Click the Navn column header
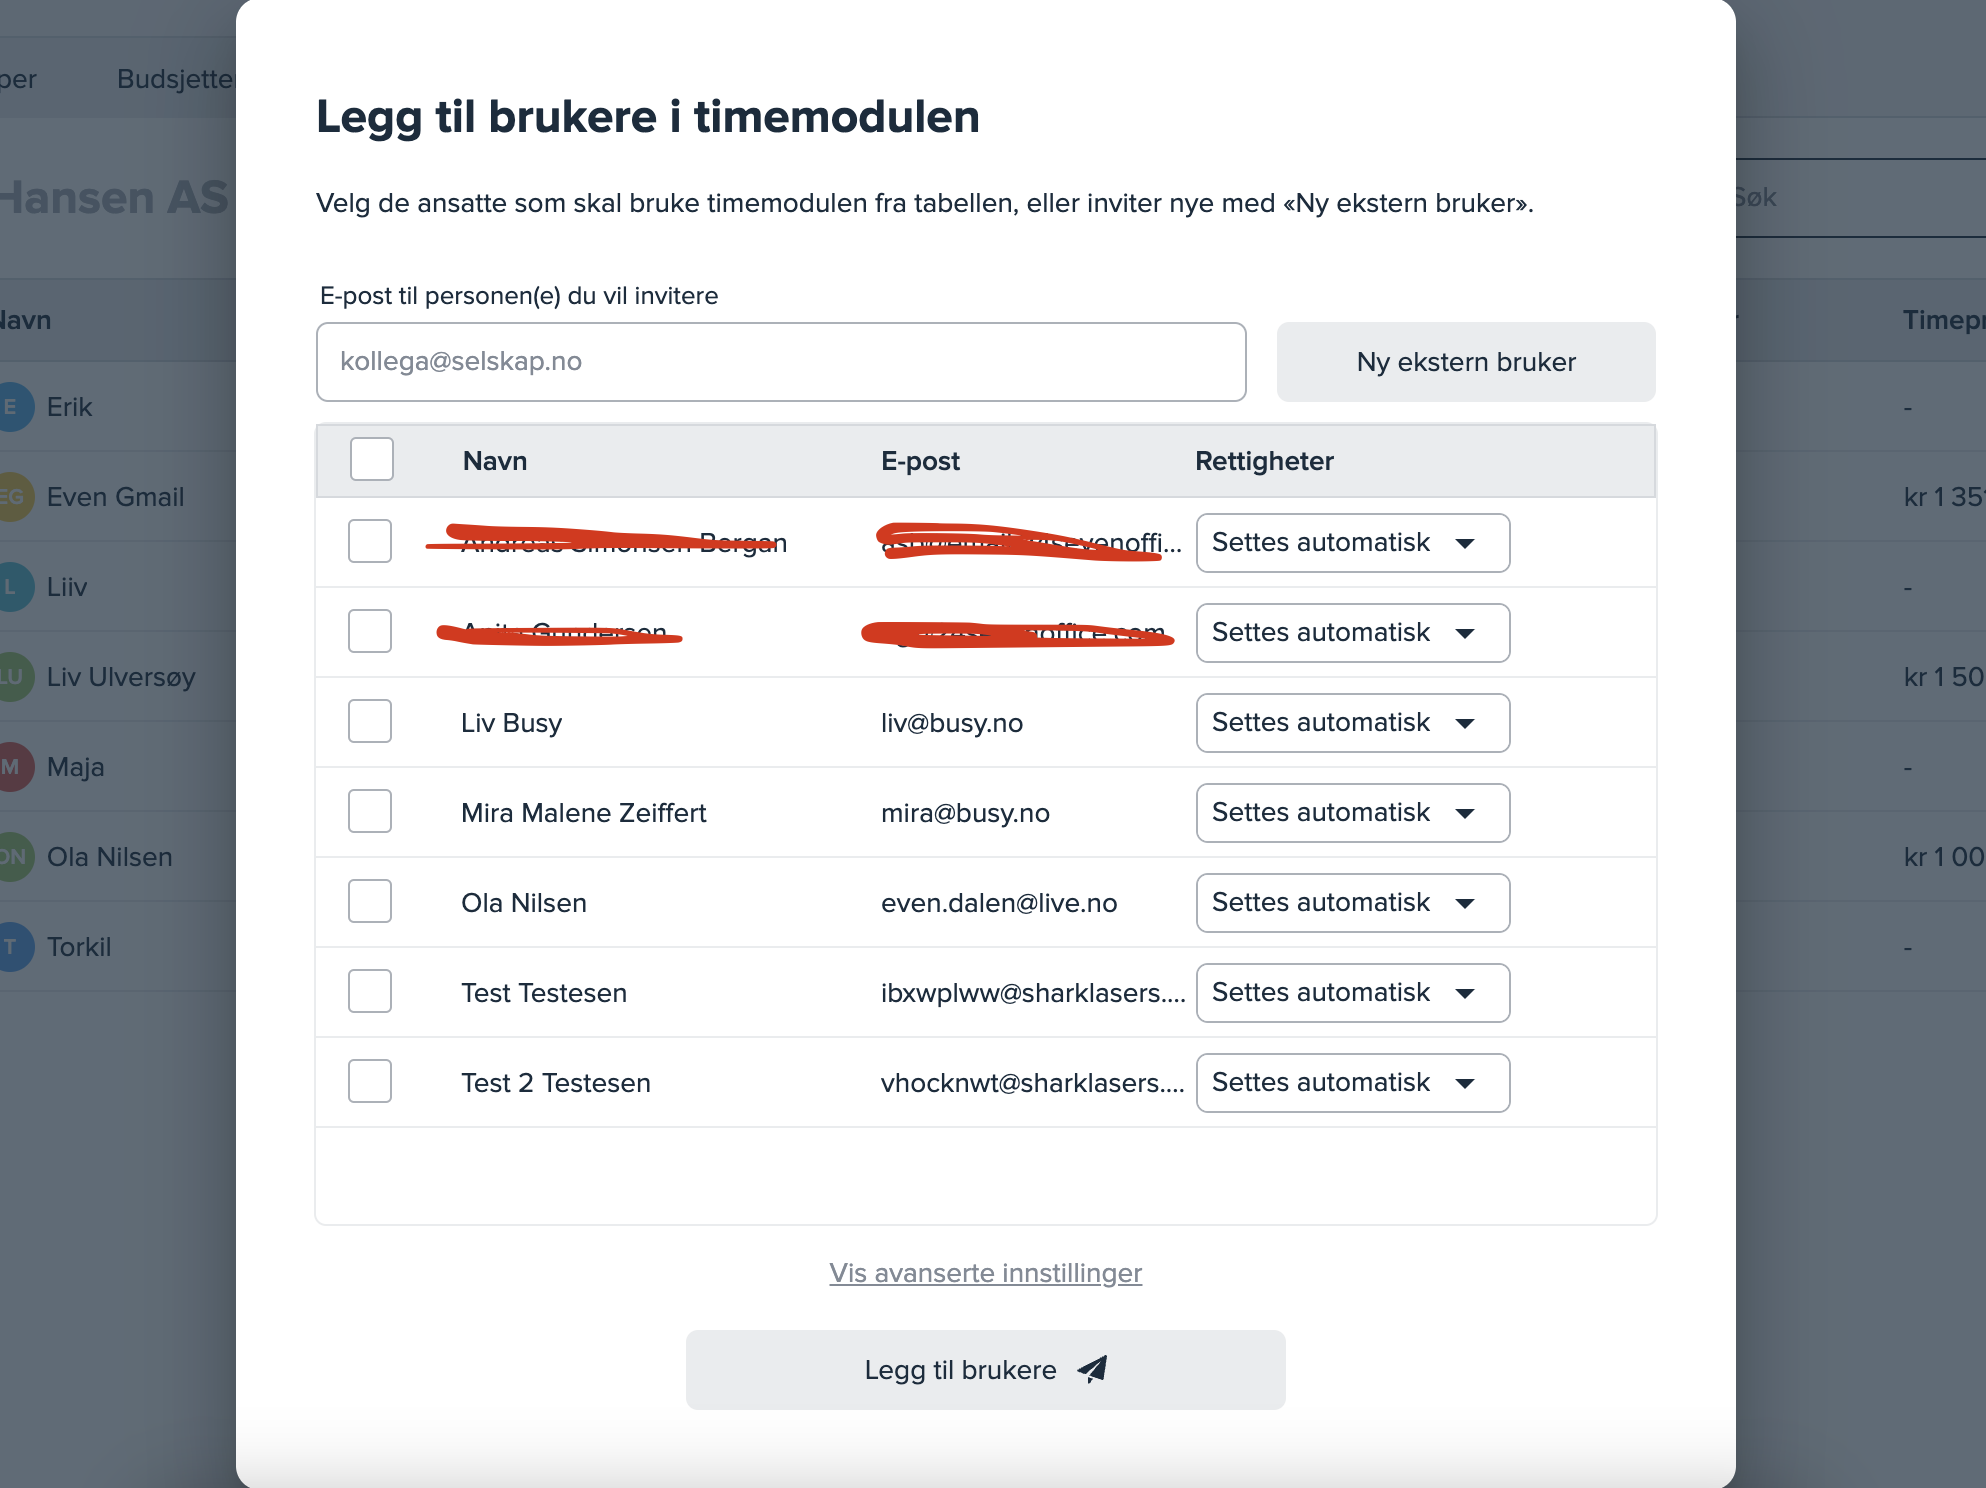 point(495,461)
